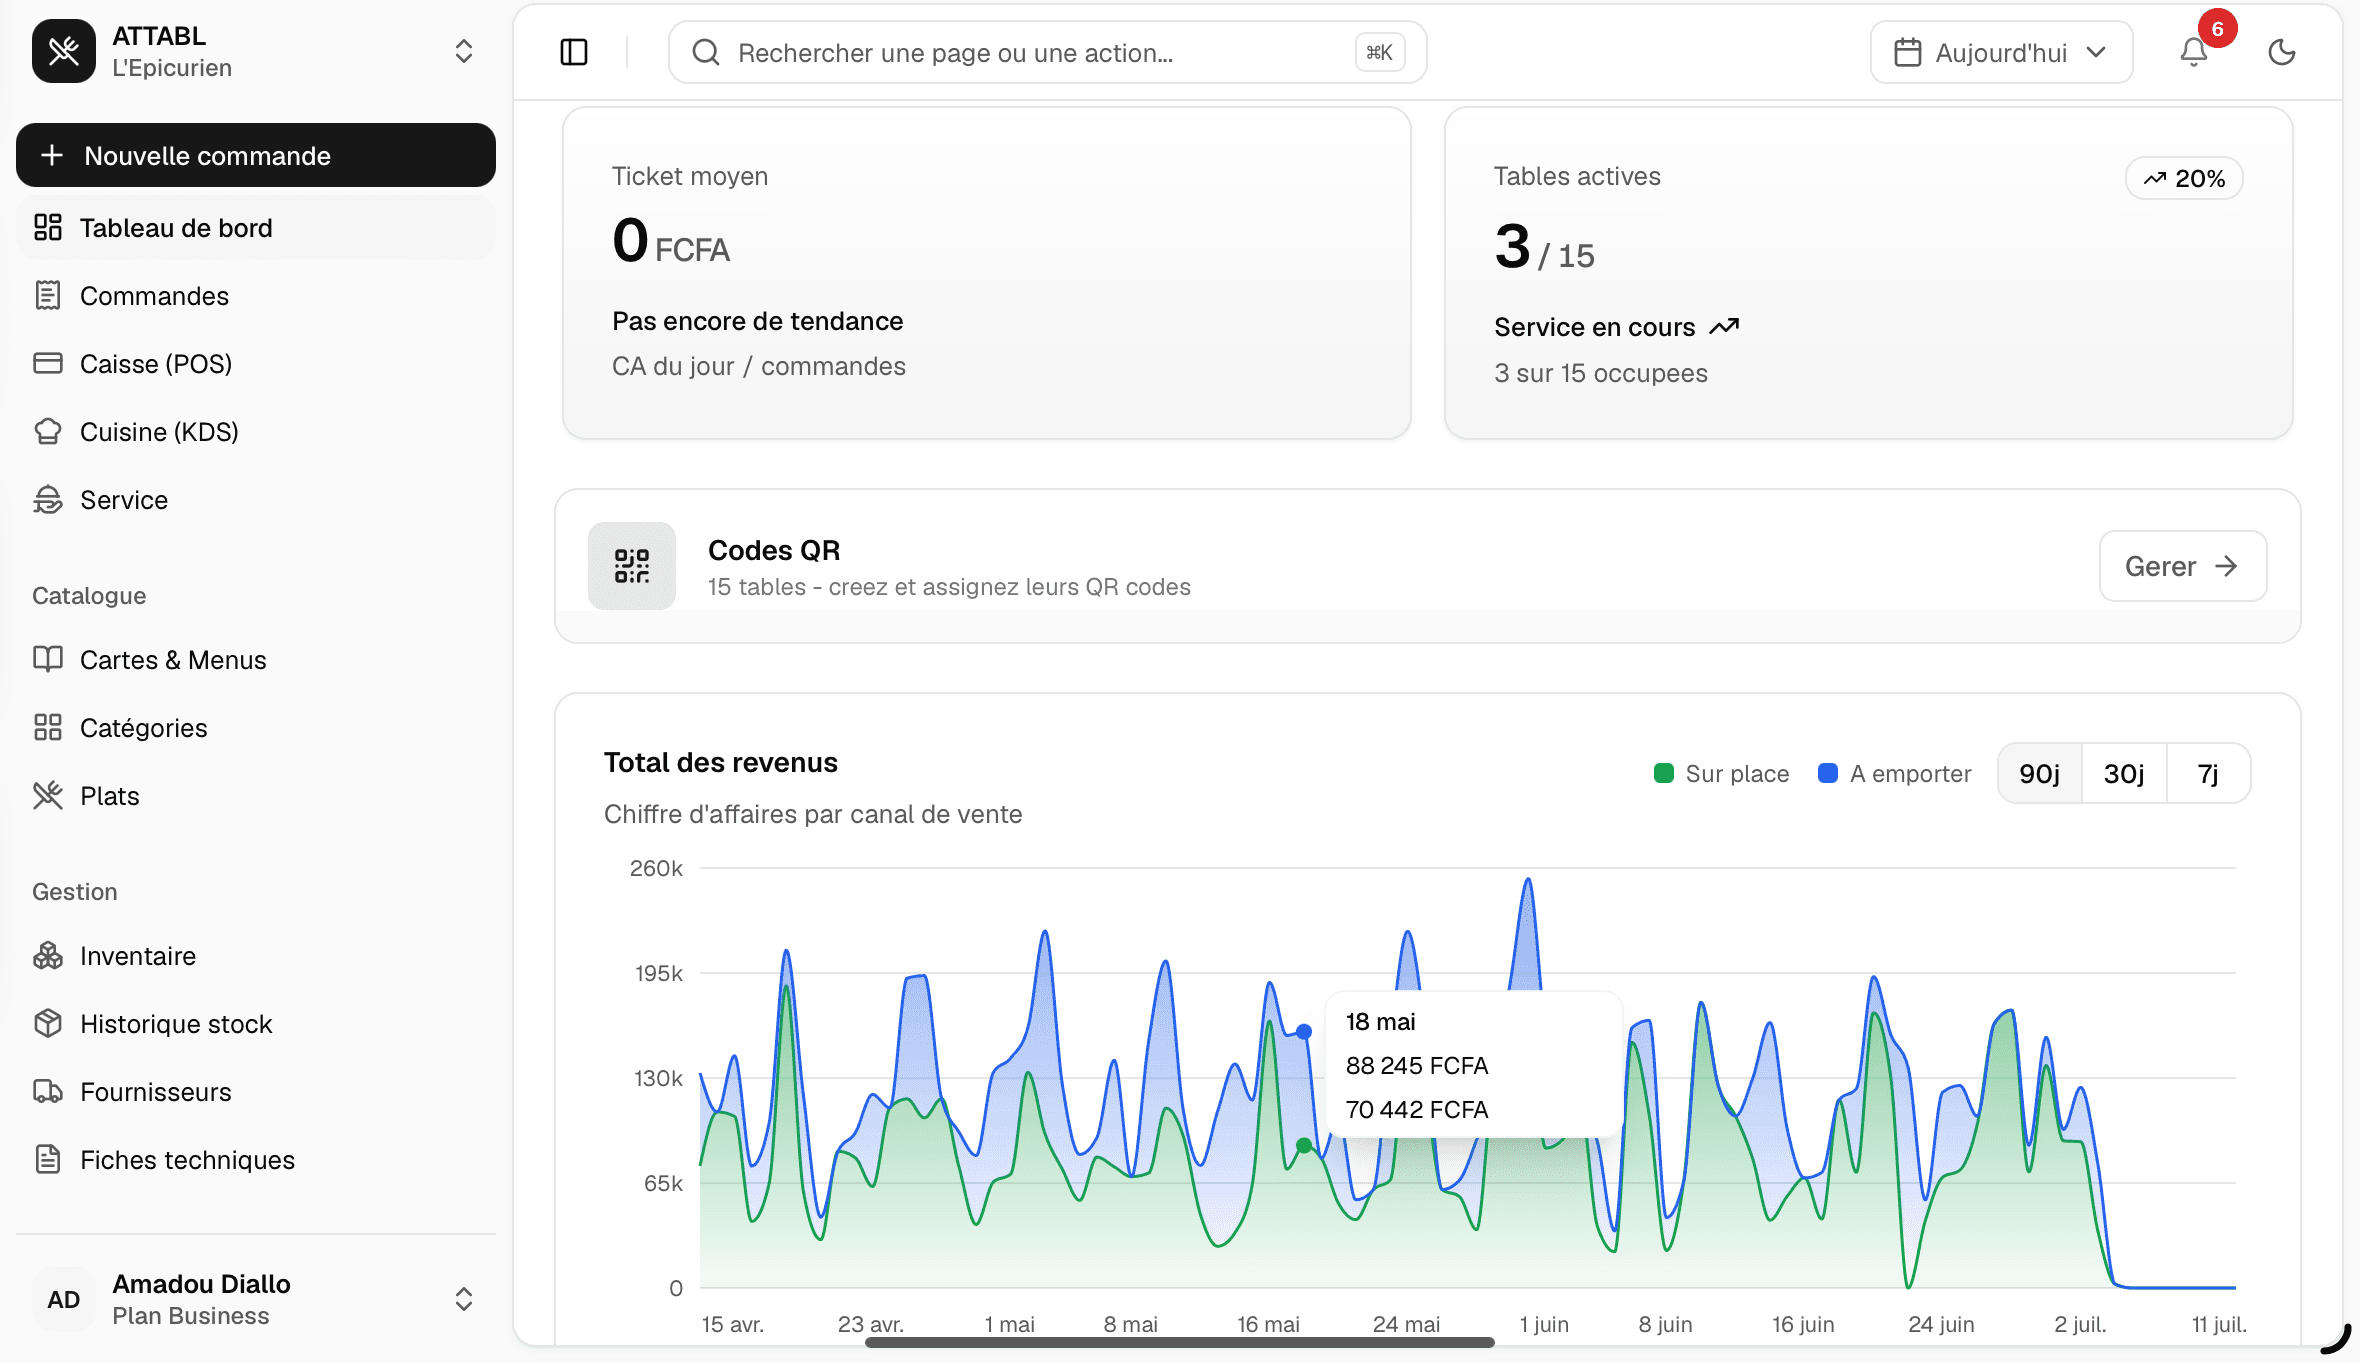This screenshot has height=1363, width=2360.
Task: Click the Codes QR icon tile
Action: [x=632, y=566]
